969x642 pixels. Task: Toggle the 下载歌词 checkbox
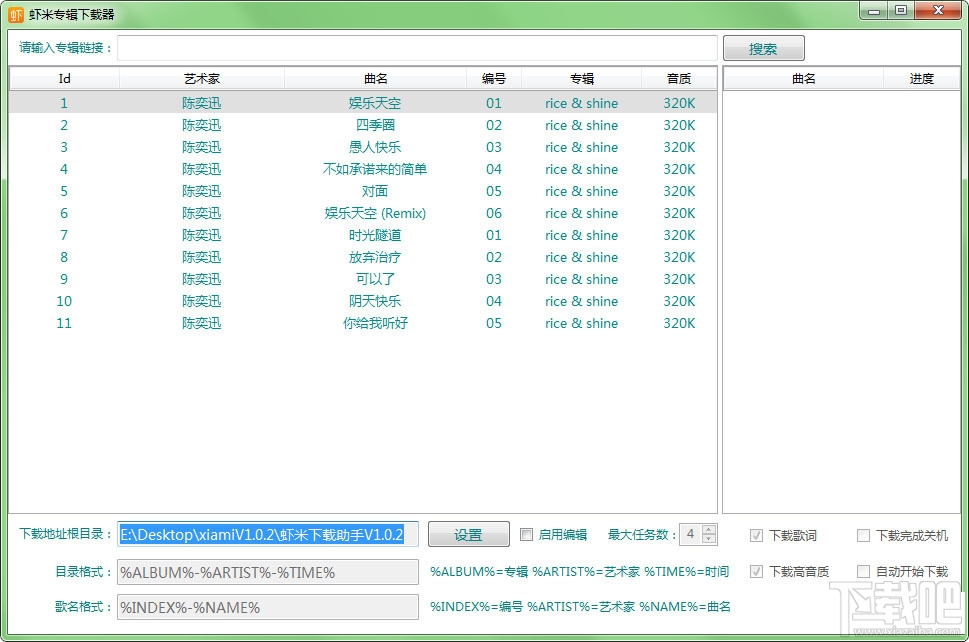[x=756, y=535]
